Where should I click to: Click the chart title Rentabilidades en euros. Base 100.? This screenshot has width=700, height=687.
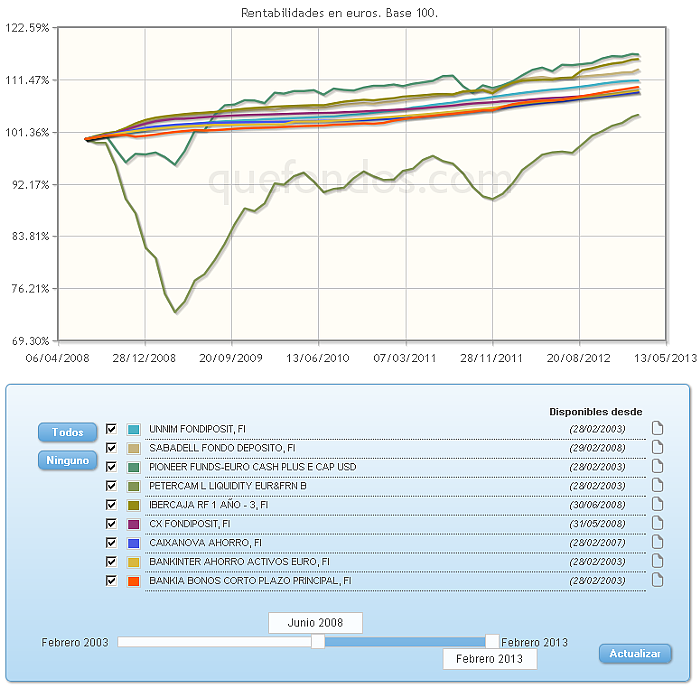(x=339, y=13)
